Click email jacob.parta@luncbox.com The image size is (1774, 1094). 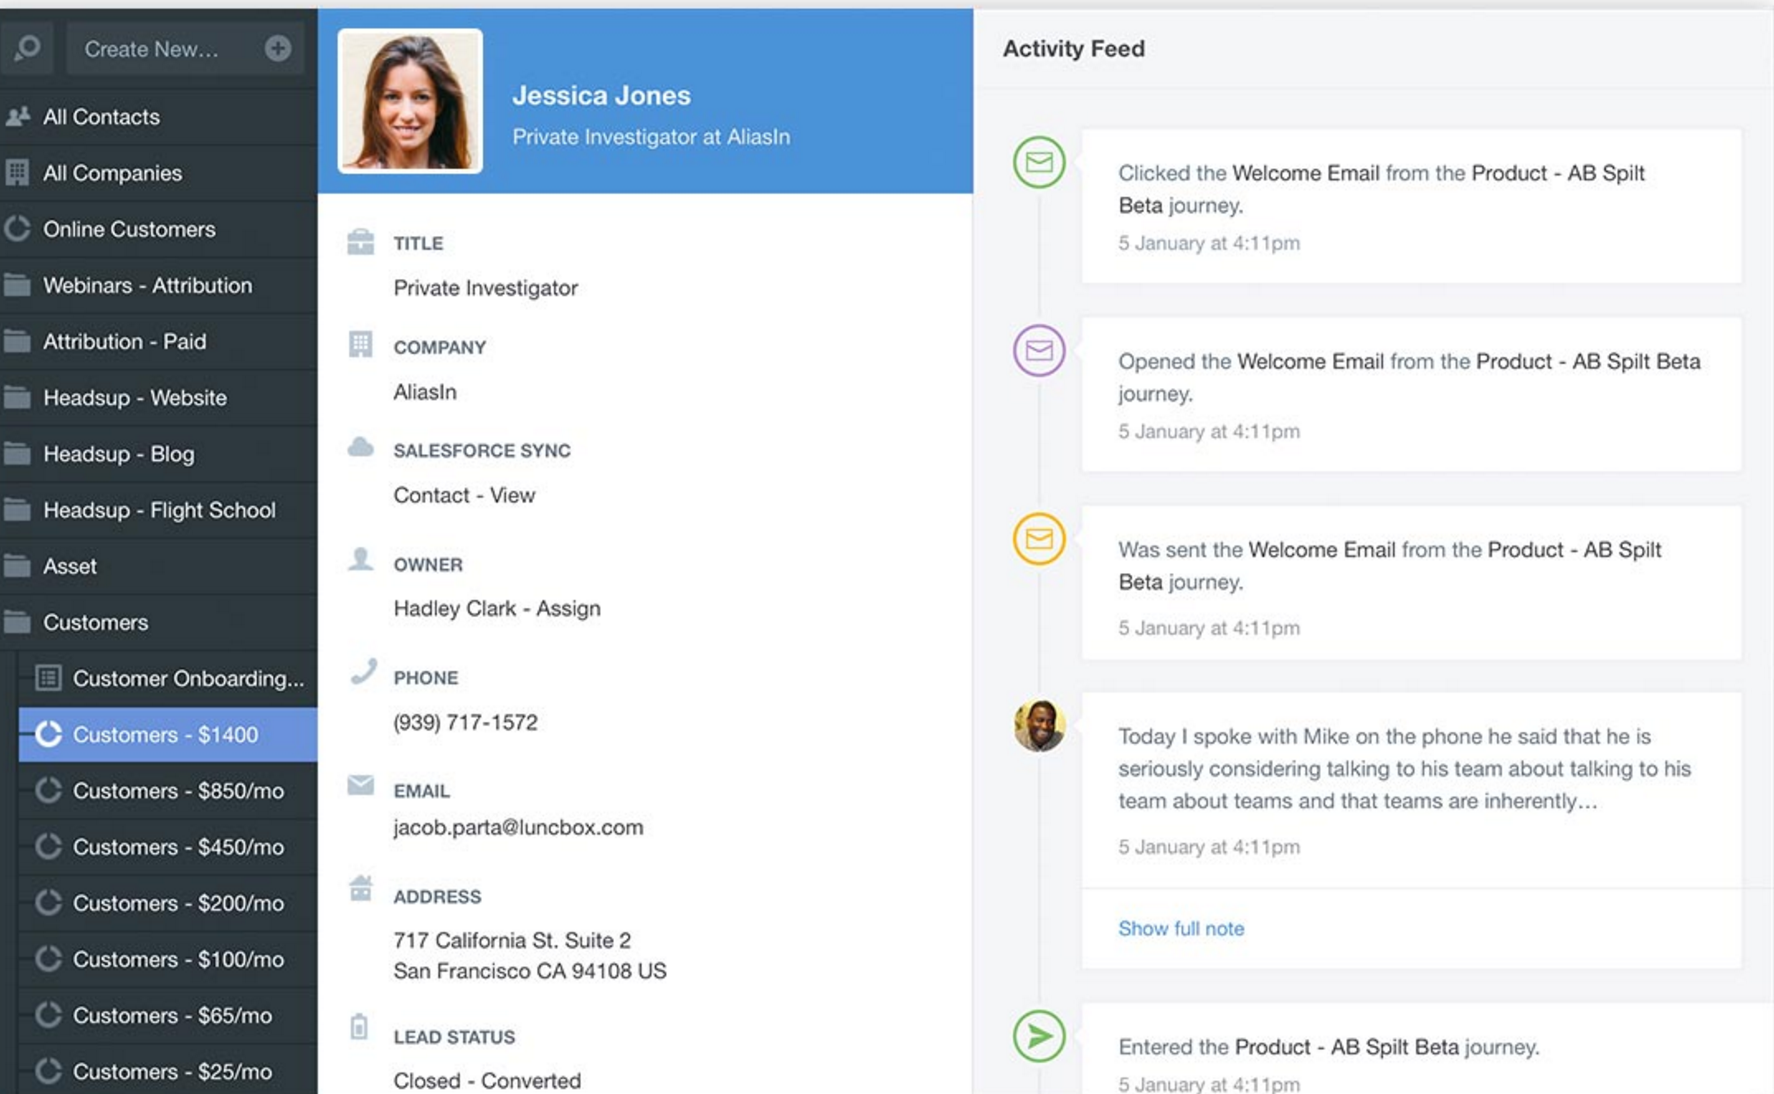pos(518,827)
